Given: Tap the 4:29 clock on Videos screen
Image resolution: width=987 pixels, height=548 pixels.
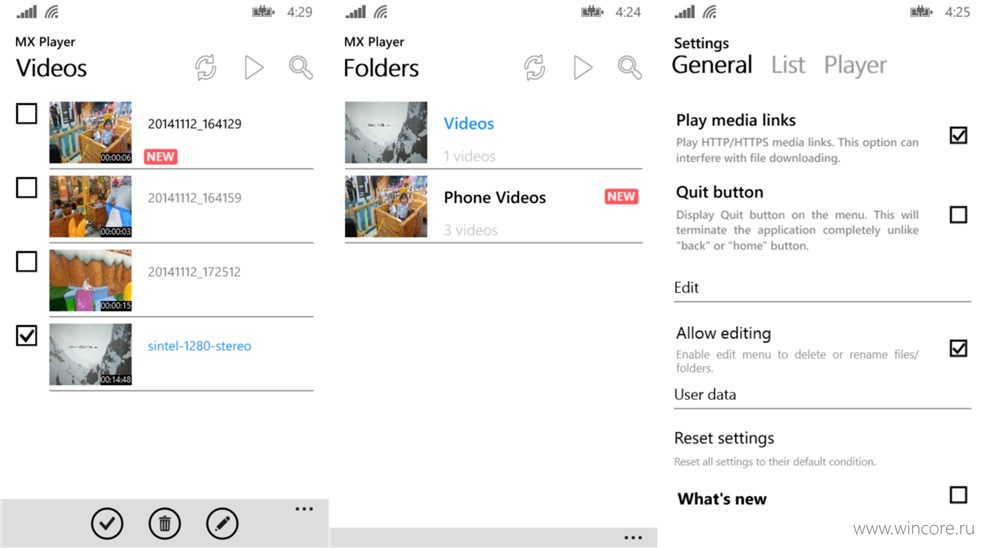Looking at the screenshot, I should point(300,12).
